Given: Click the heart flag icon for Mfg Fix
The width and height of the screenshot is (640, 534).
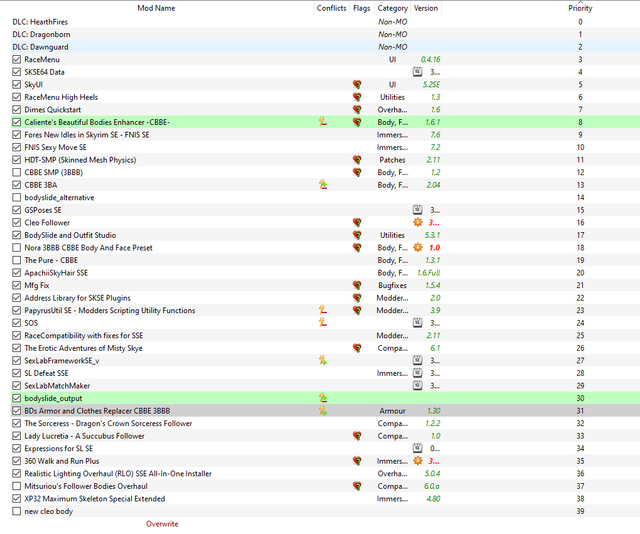Looking at the screenshot, I should coord(357,285).
